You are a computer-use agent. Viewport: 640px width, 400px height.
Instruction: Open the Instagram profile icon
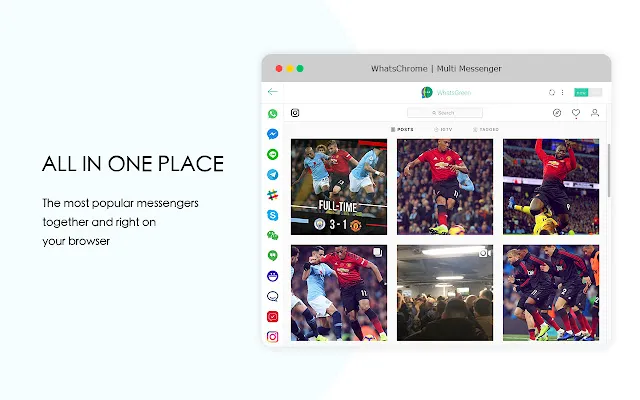pyautogui.click(x=595, y=113)
